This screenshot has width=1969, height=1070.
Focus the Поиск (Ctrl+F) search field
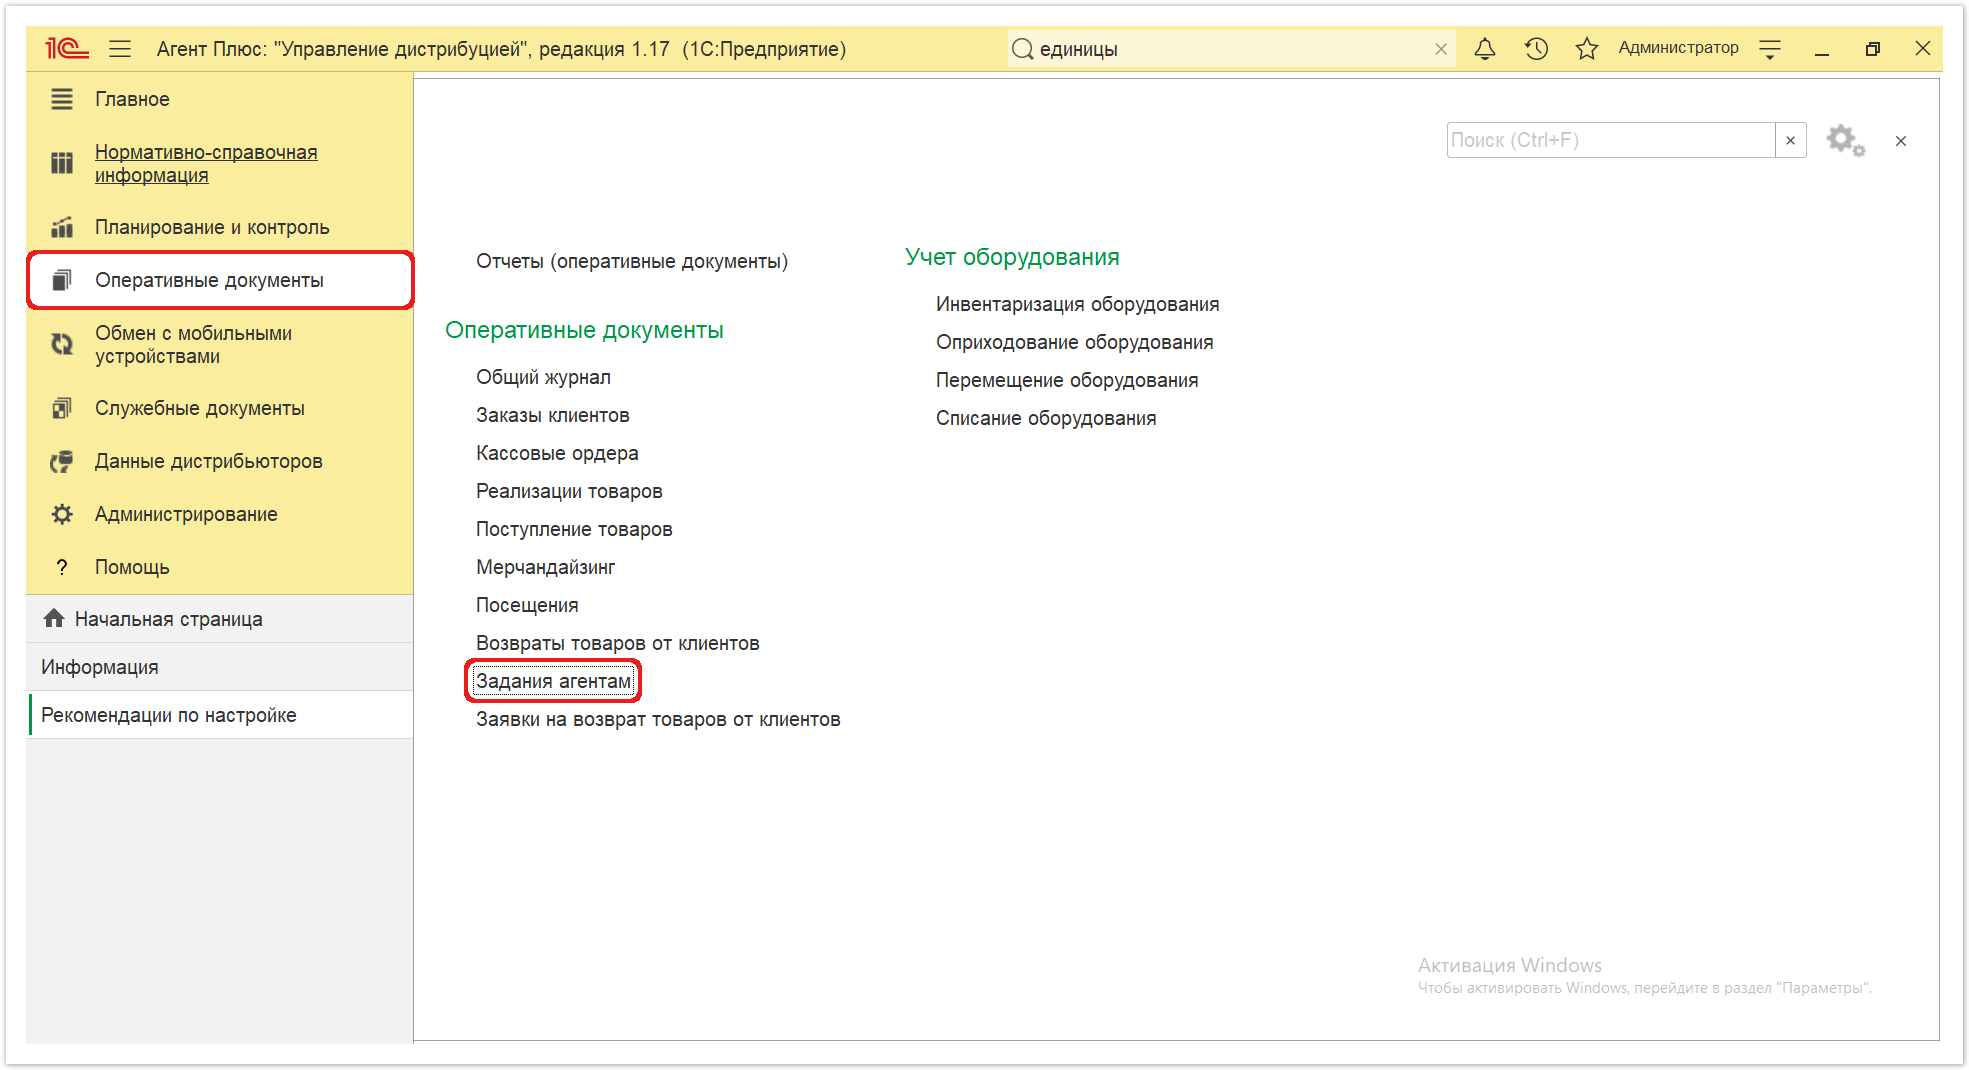pos(1610,141)
